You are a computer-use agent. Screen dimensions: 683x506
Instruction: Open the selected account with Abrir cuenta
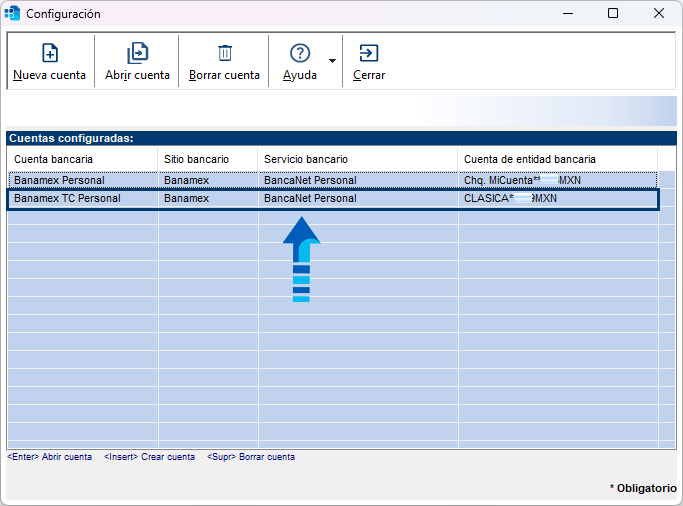tap(137, 54)
